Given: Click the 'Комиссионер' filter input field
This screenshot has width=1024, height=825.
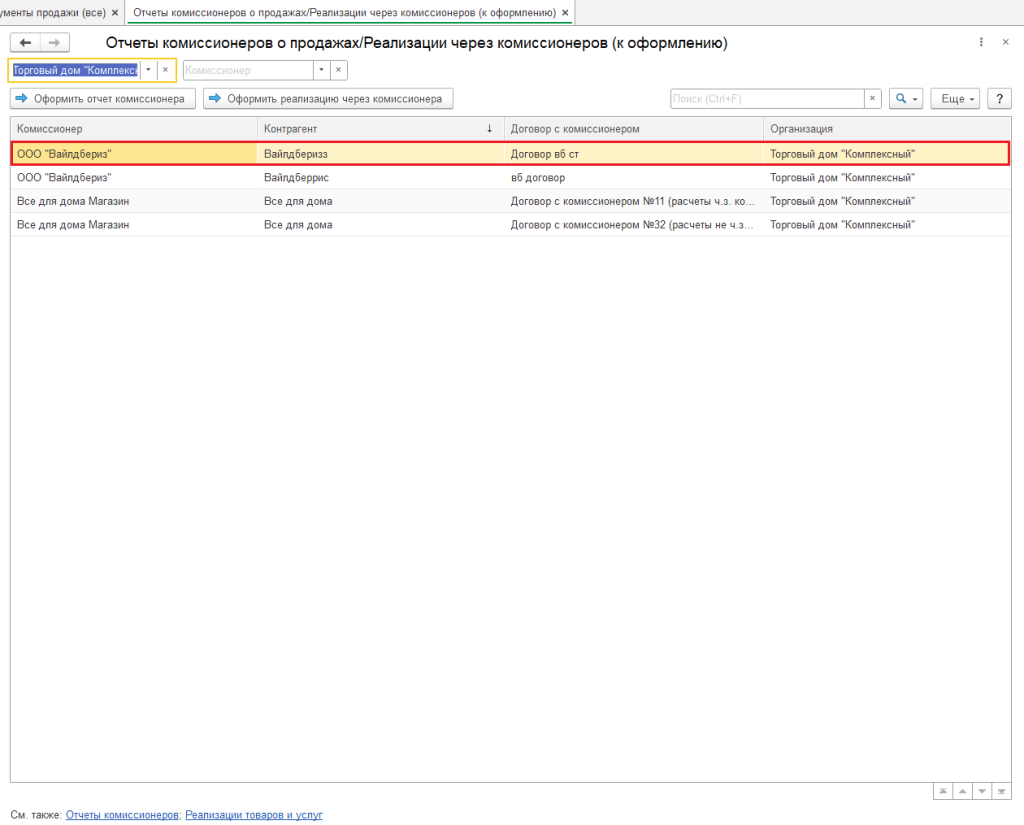Looking at the screenshot, I should pyautogui.click(x=248, y=70).
